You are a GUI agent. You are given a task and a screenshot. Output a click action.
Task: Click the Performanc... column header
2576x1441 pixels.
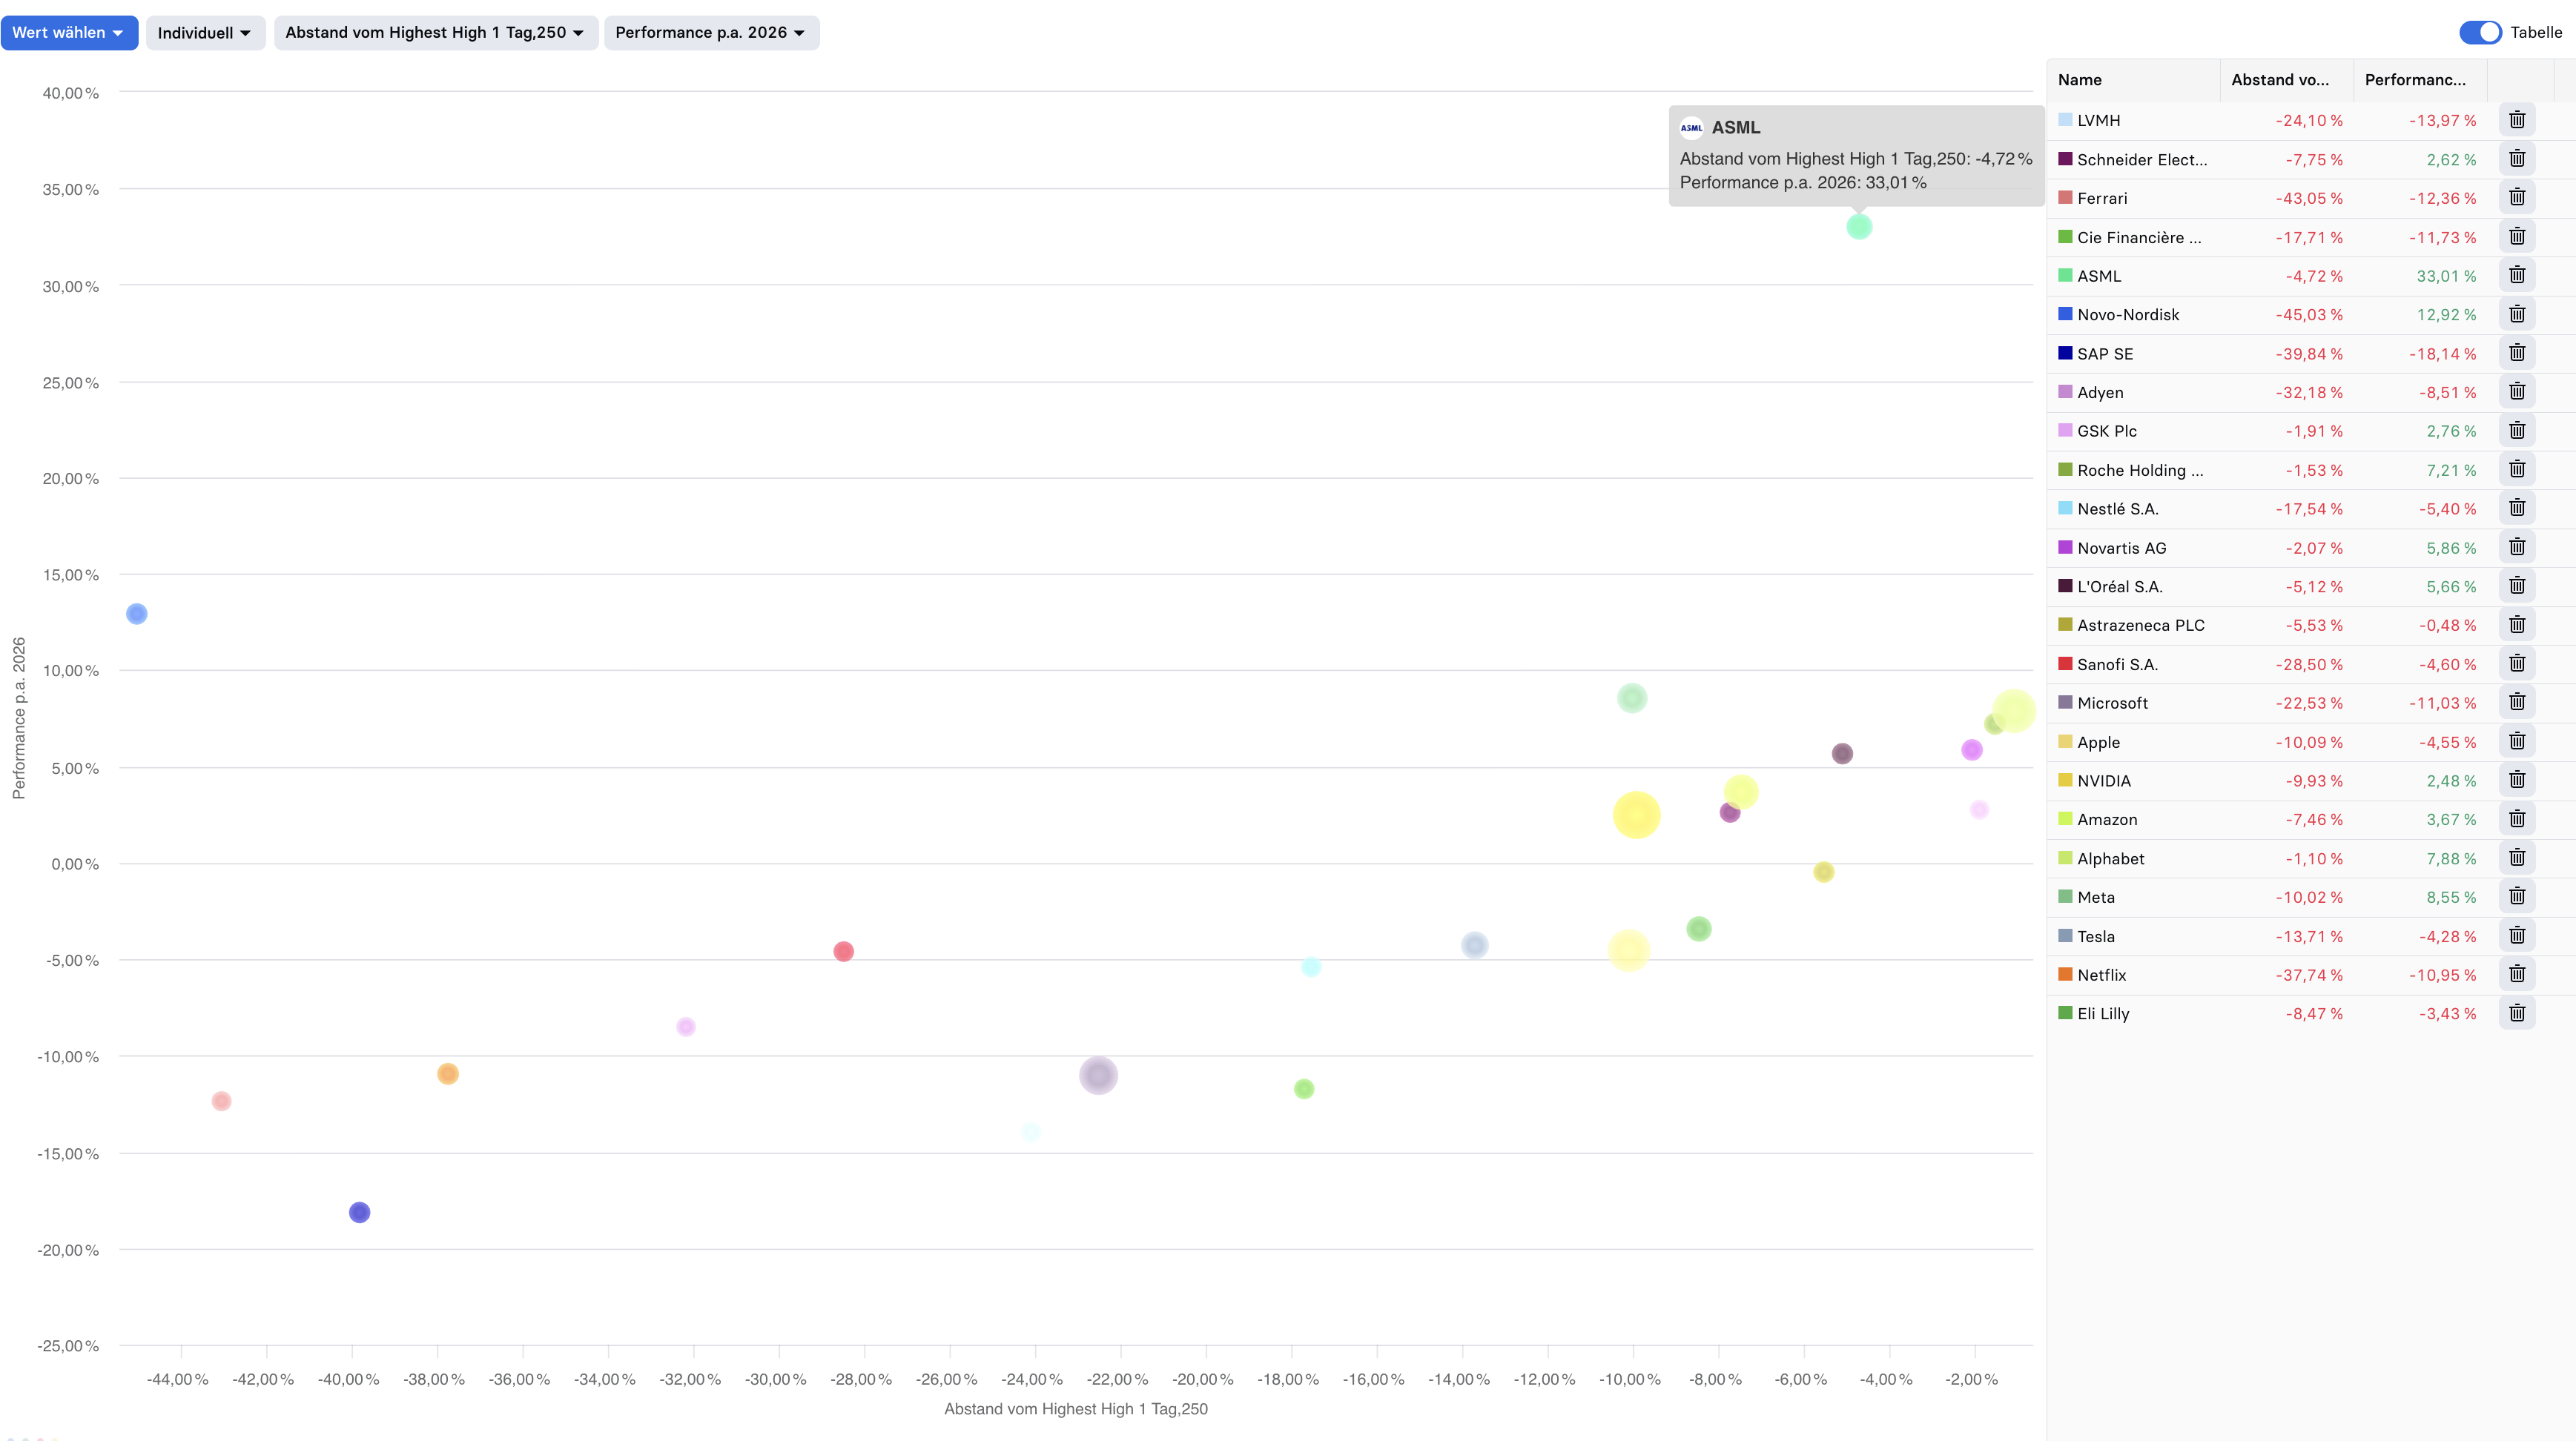(2415, 80)
